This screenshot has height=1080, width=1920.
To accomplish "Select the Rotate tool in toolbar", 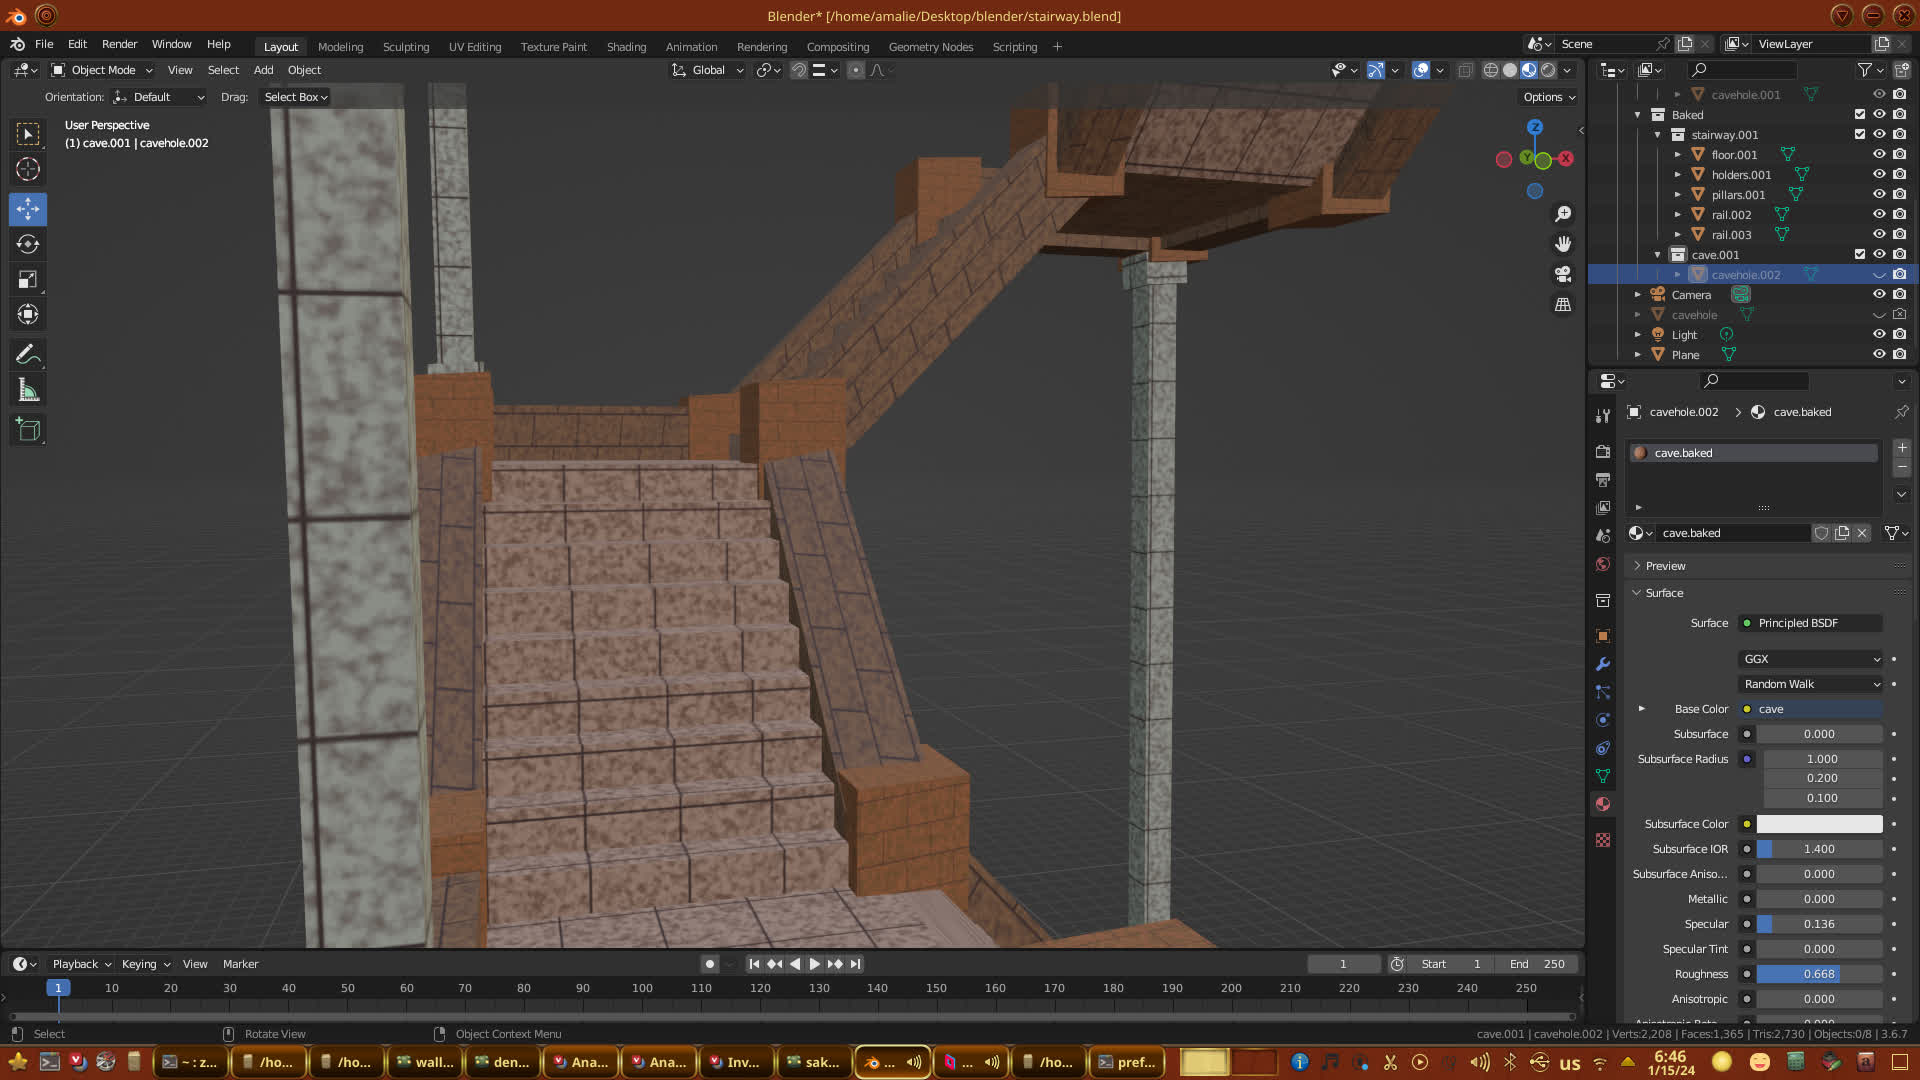I will 28,244.
